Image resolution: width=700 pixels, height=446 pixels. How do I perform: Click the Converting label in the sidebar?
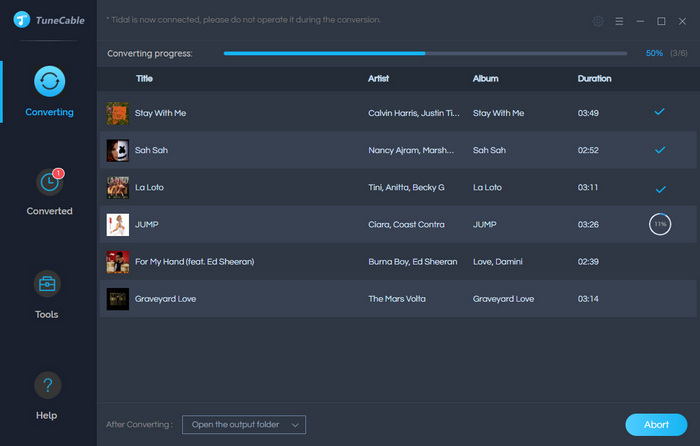coord(50,112)
